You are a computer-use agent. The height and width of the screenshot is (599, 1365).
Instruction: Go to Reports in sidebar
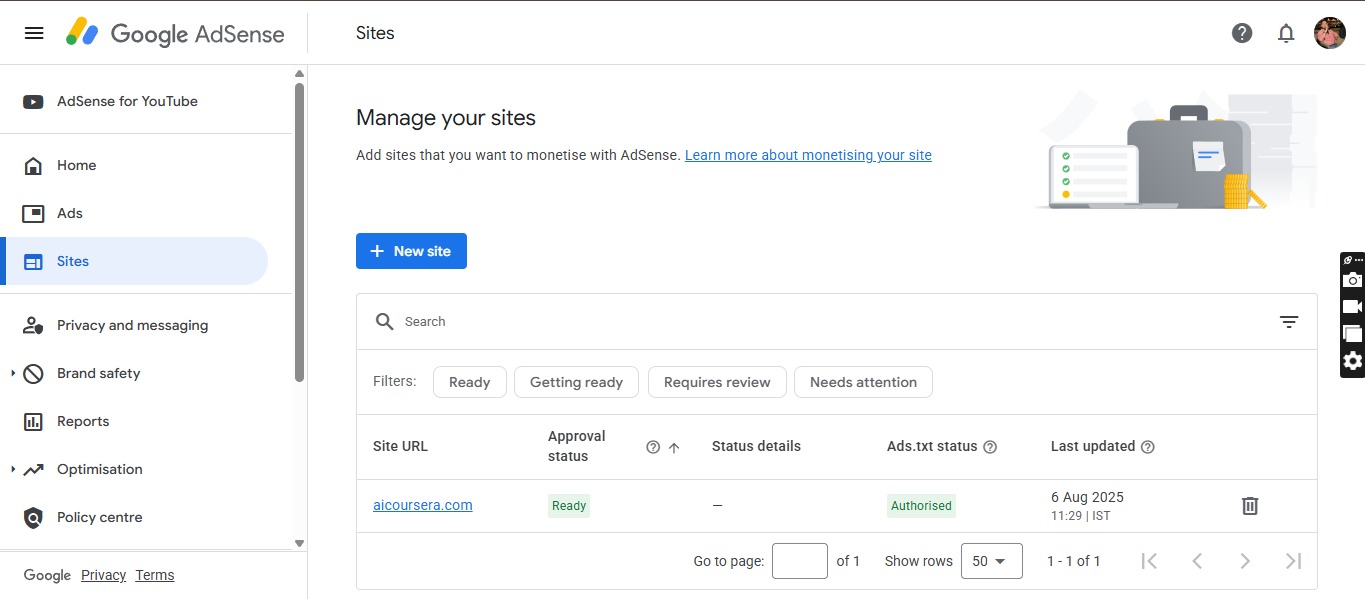[x=83, y=421]
